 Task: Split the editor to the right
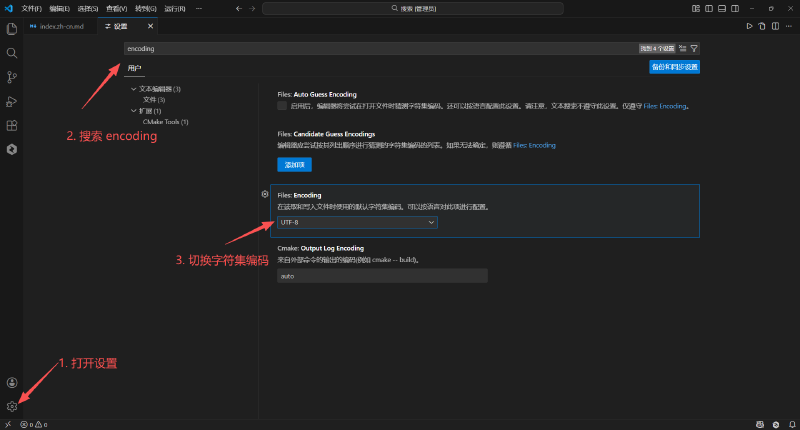click(x=776, y=26)
